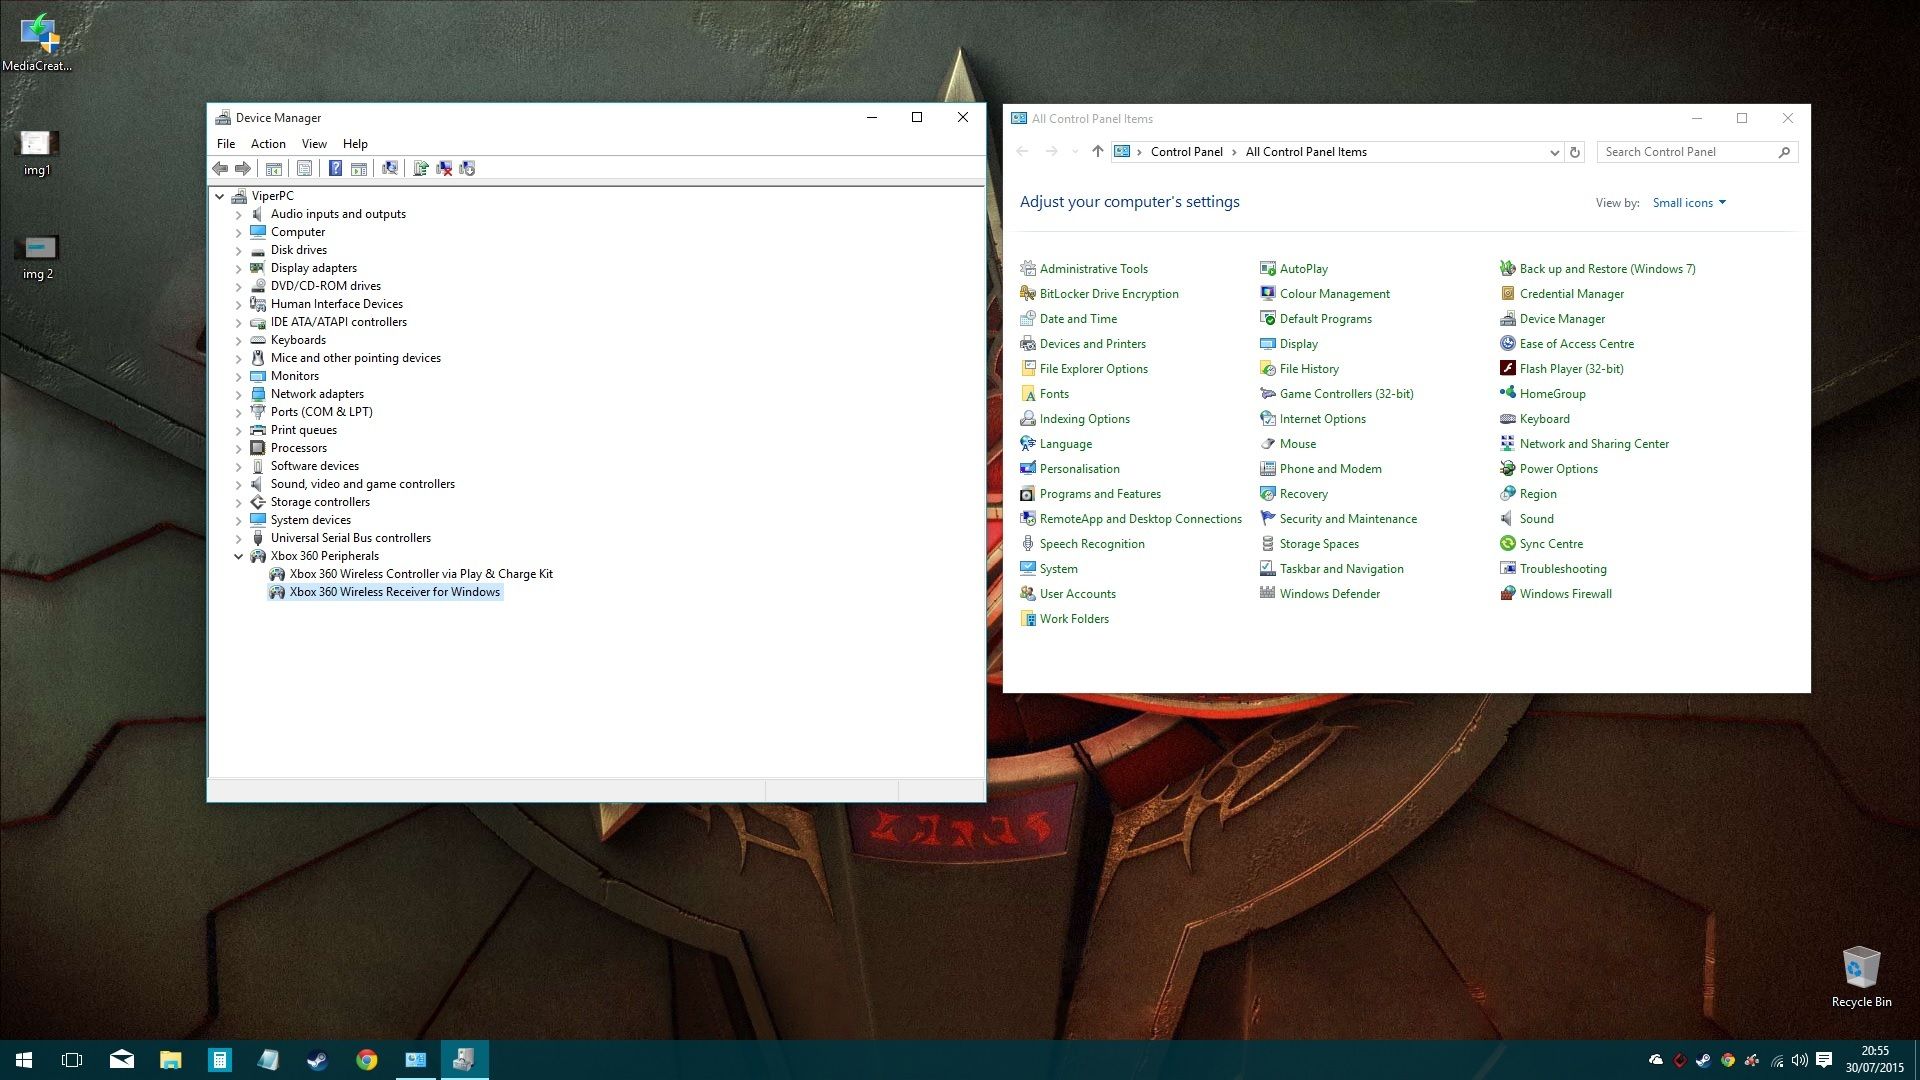Click the Disable device toolbar icon with down arrow

(467, 168)
